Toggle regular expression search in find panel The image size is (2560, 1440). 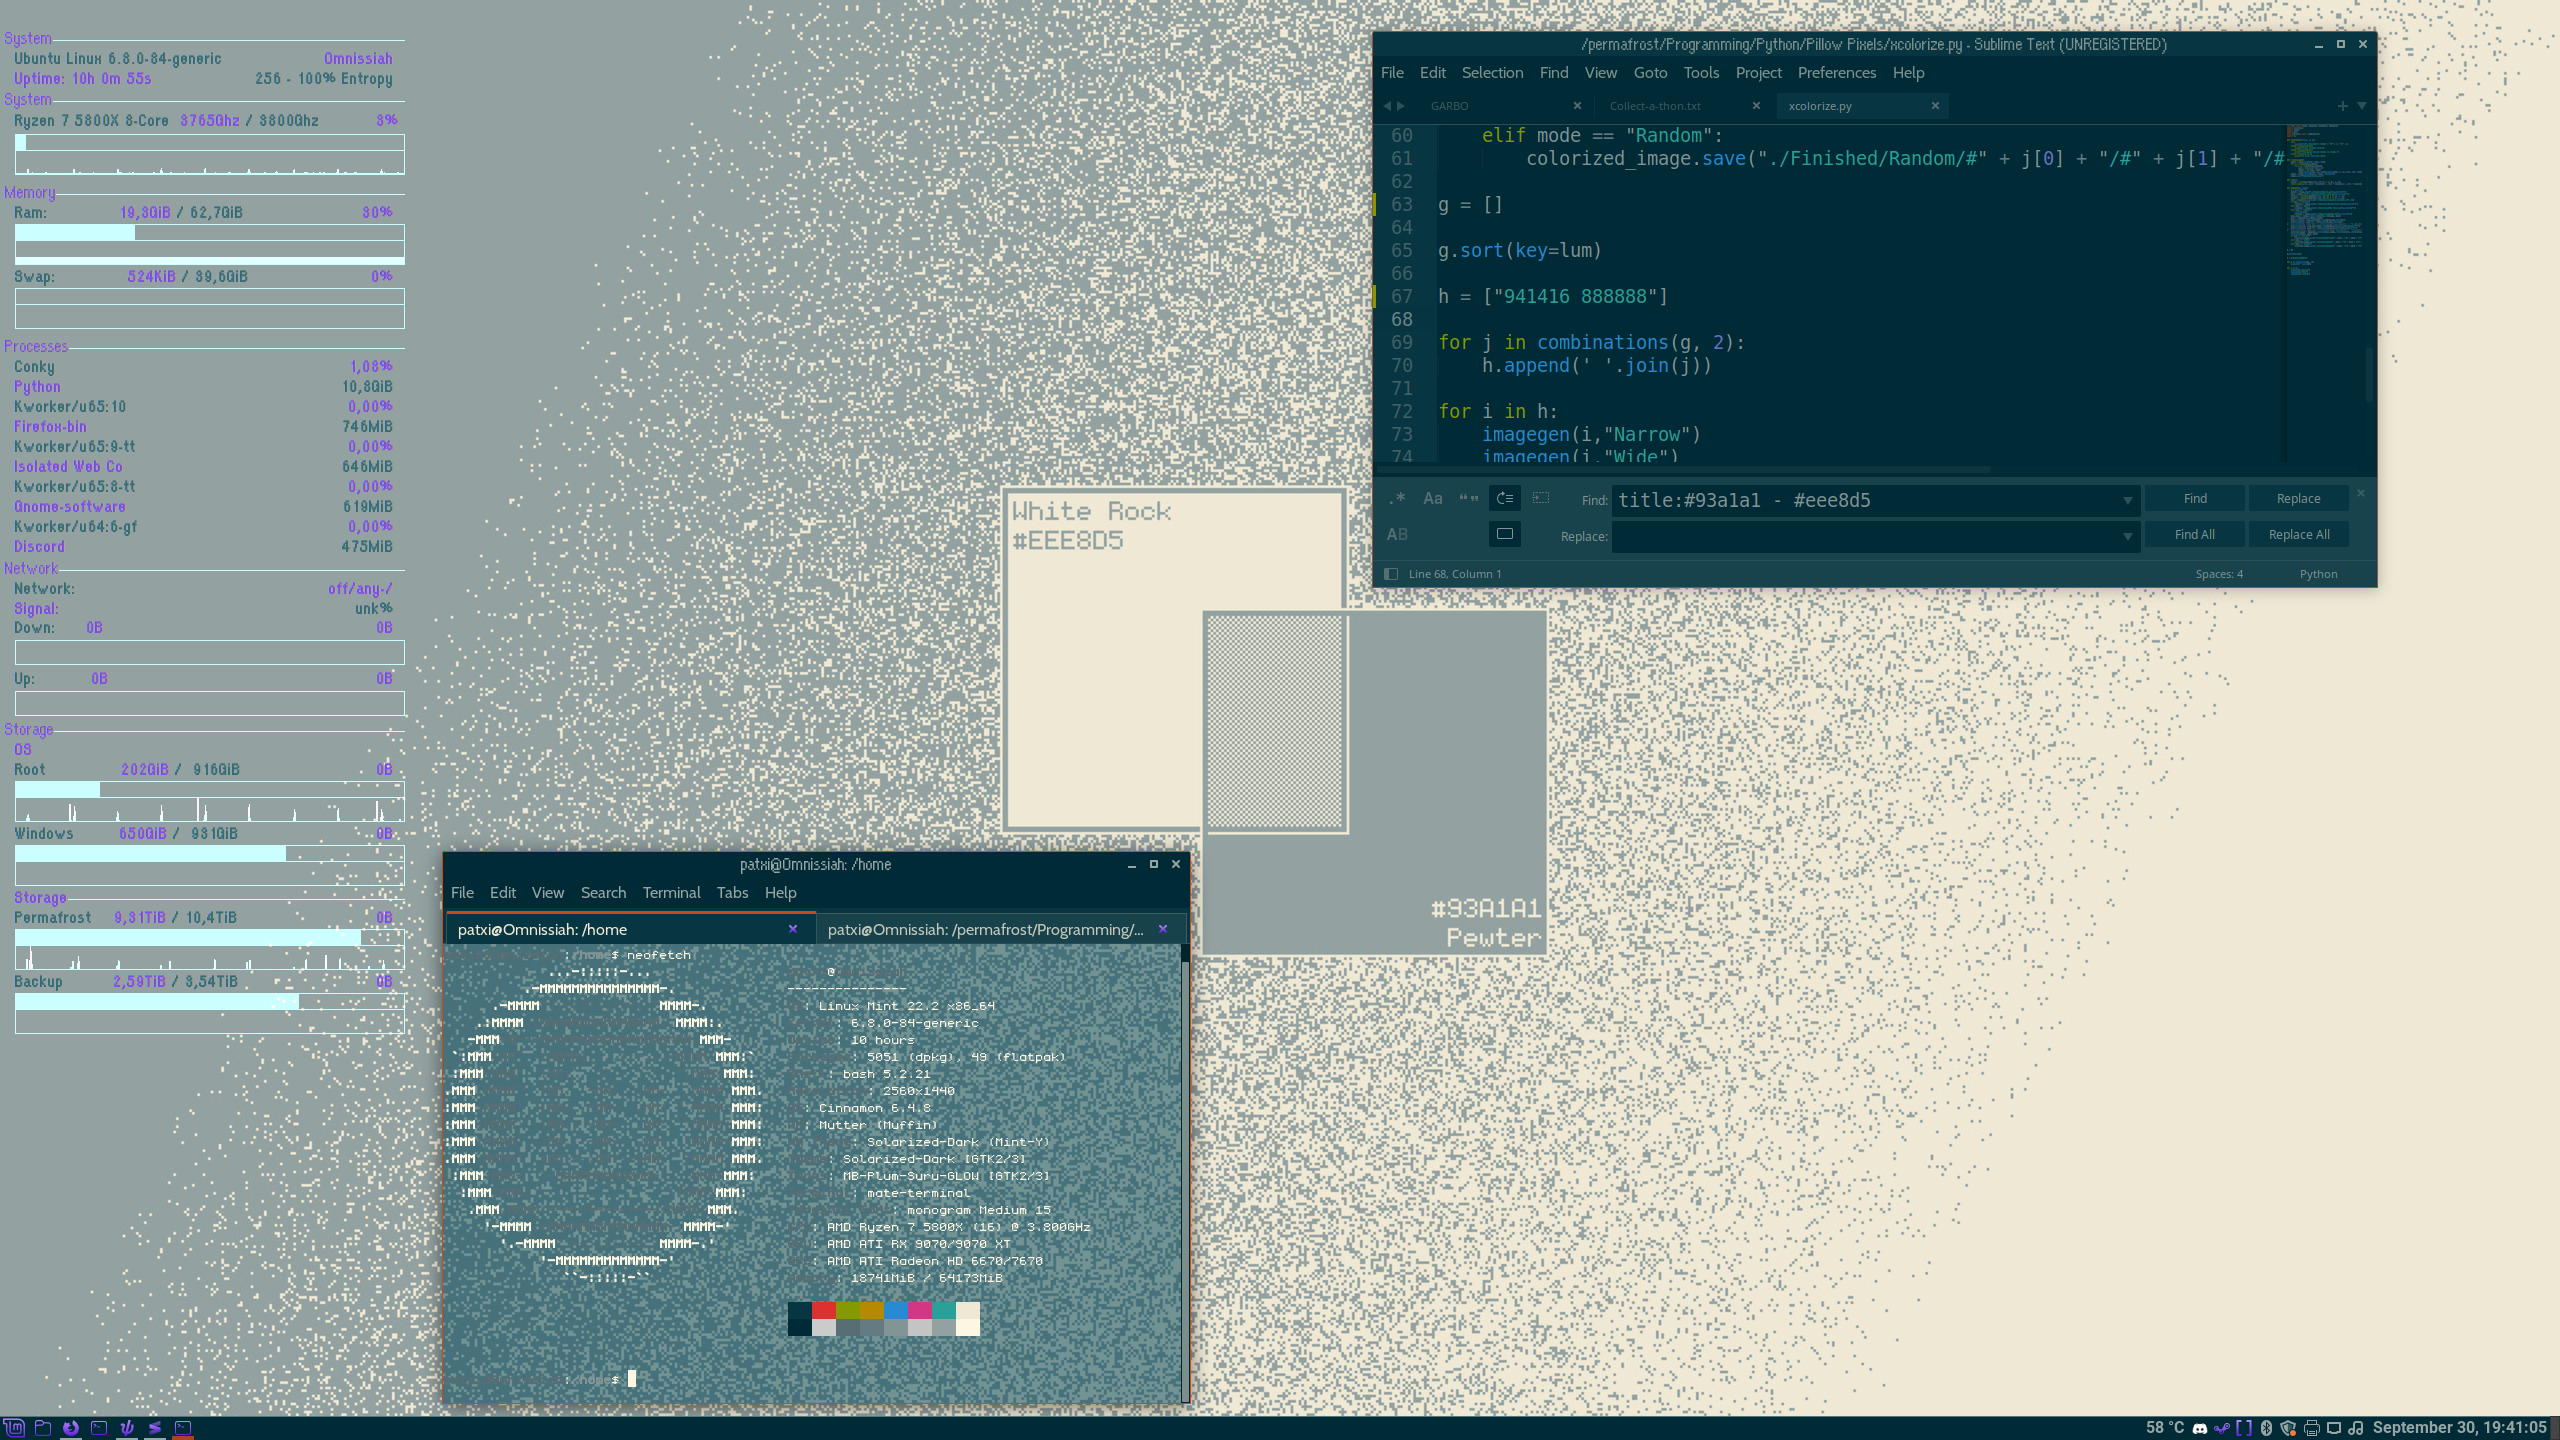click(x=1397, y=498)
